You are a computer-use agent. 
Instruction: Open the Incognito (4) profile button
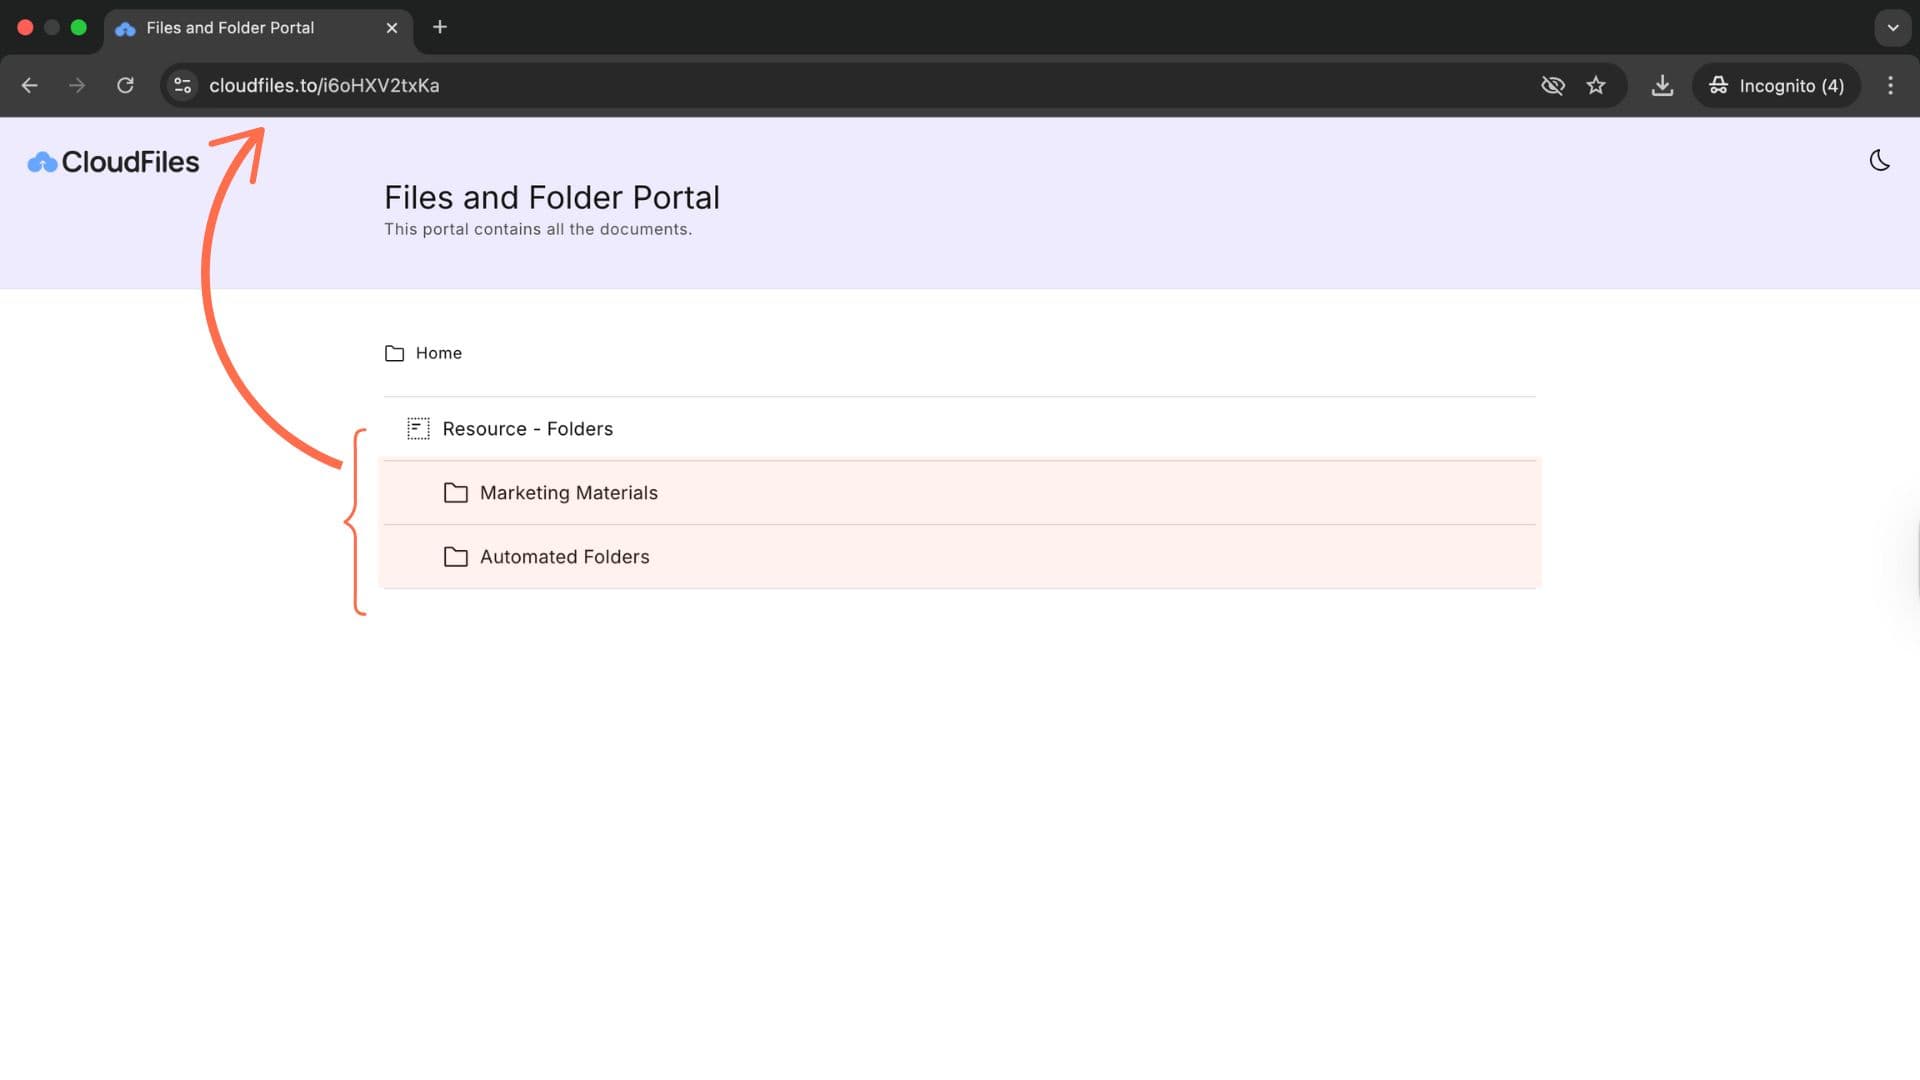coord(1776,86)
